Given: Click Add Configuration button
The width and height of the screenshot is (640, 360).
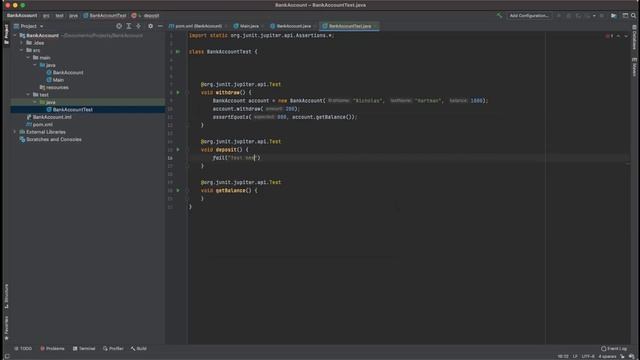Looking at the screenshot, I should (x=529, y=16).
